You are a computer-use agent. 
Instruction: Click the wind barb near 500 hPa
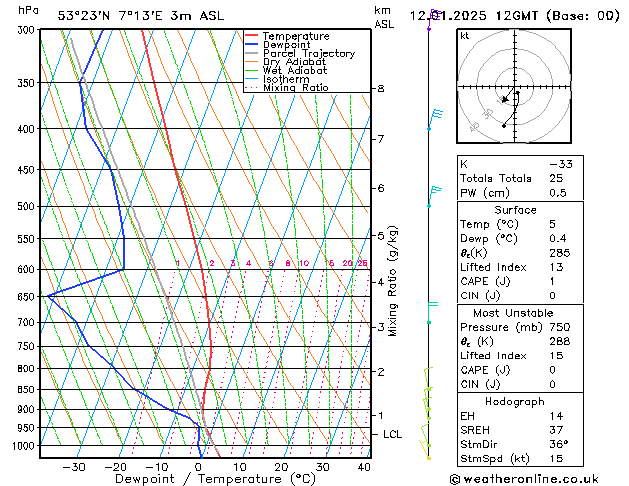(433, 194)
